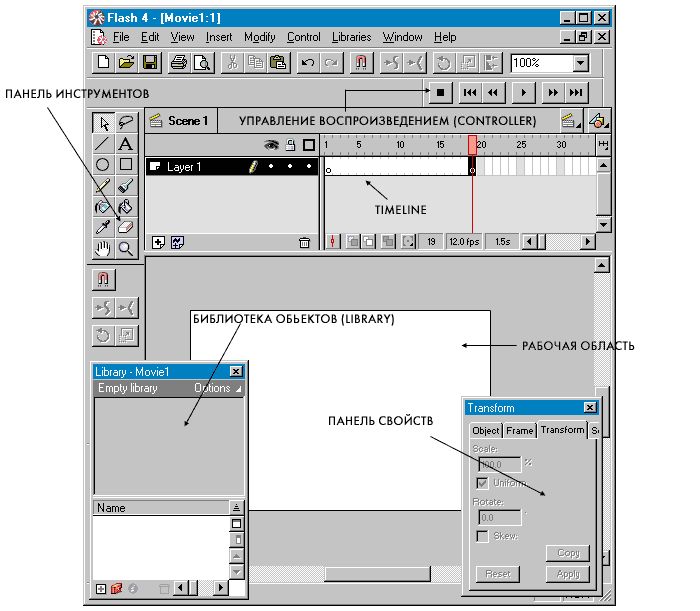700x611 pixels.
Task: Click the timeline horizontal scrollbar thumb
Action: [542, 242]
